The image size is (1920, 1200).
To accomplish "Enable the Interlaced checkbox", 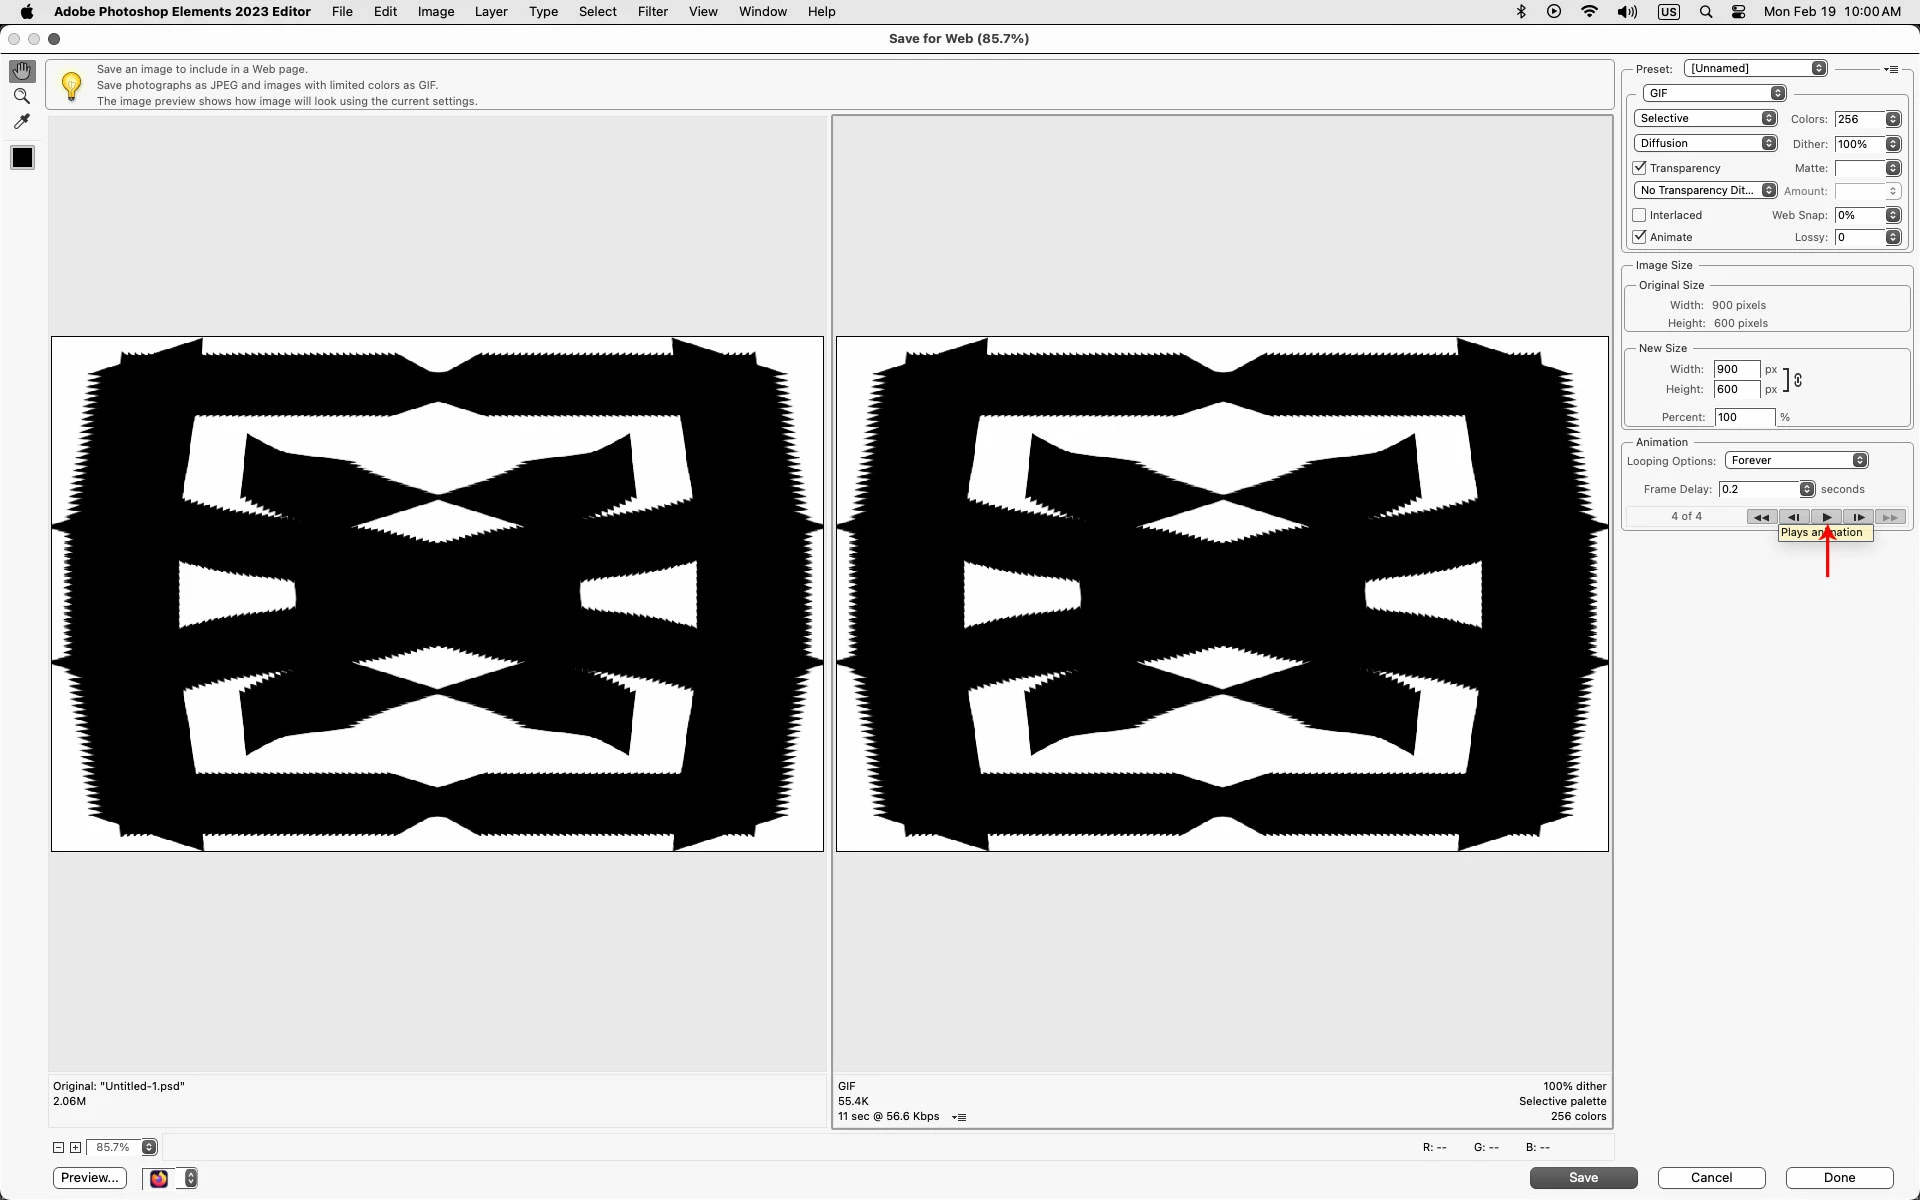I will [1639, 215].
